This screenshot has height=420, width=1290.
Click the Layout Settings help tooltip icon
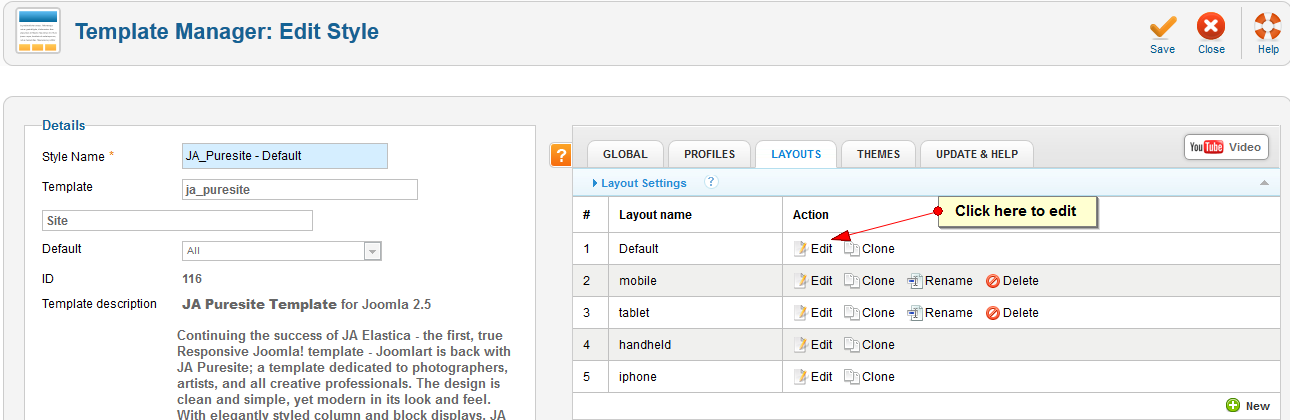tap(711, 182)
